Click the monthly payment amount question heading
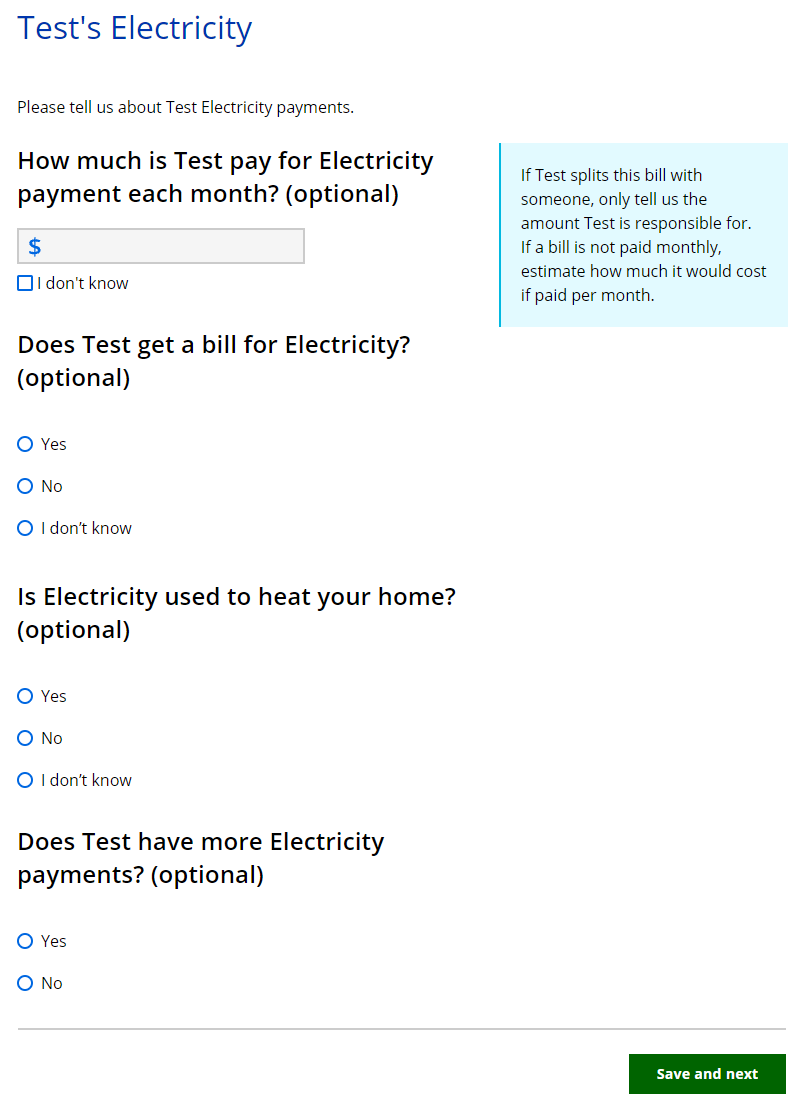796x1103 pixels. coord(225,177)
